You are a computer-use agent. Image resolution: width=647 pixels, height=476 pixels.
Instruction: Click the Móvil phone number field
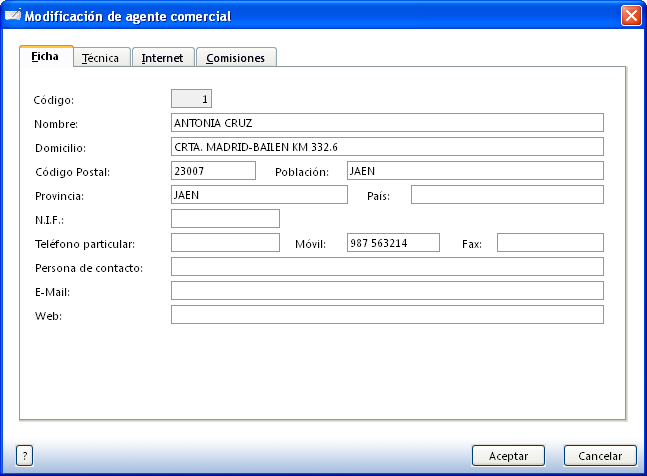392,243
